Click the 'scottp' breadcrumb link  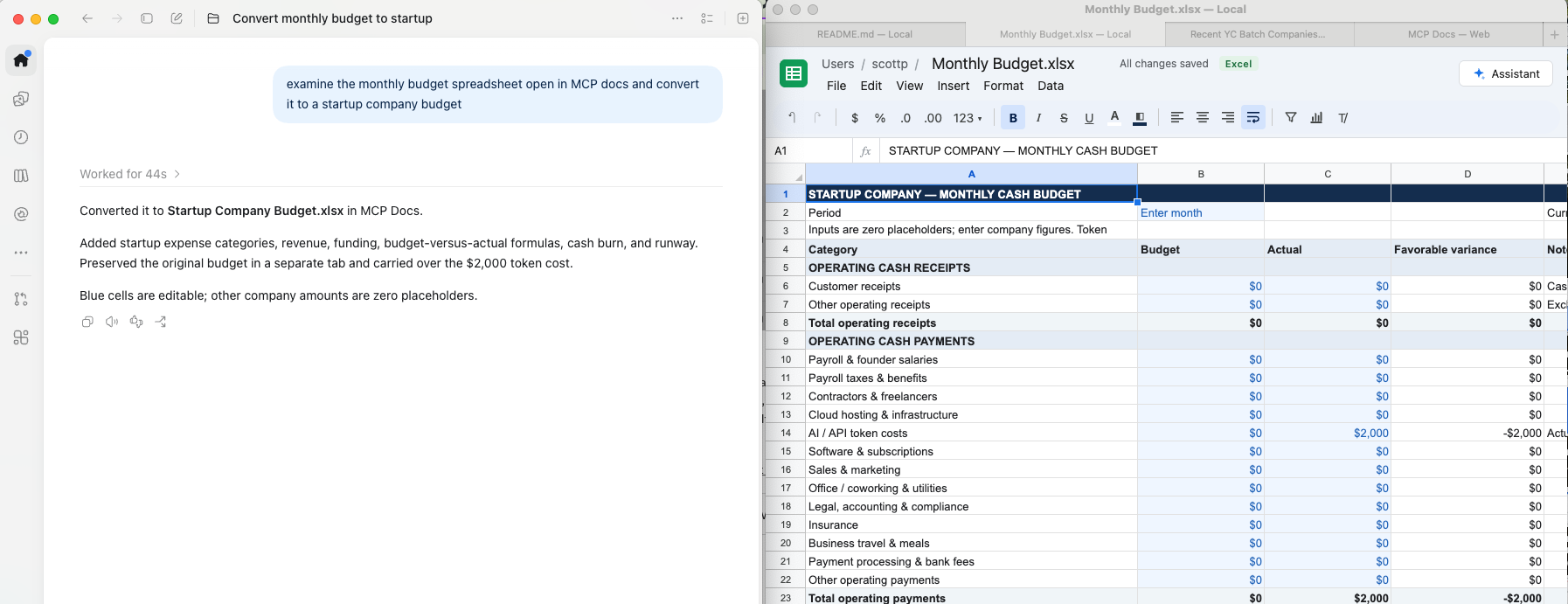point(890,64)
